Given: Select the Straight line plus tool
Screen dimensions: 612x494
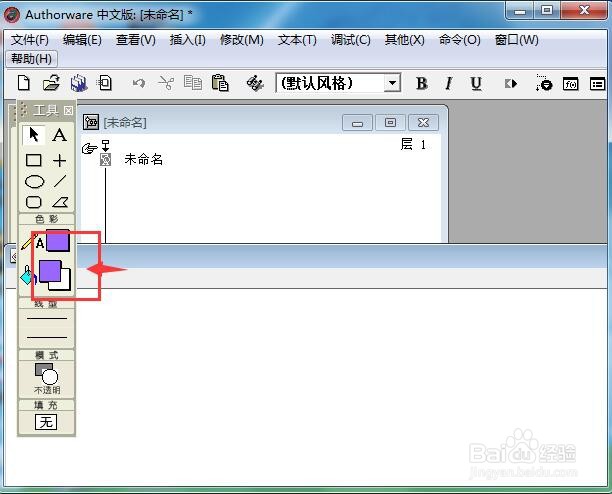Looking at the screenshot, I should click(x=59, y=160).
